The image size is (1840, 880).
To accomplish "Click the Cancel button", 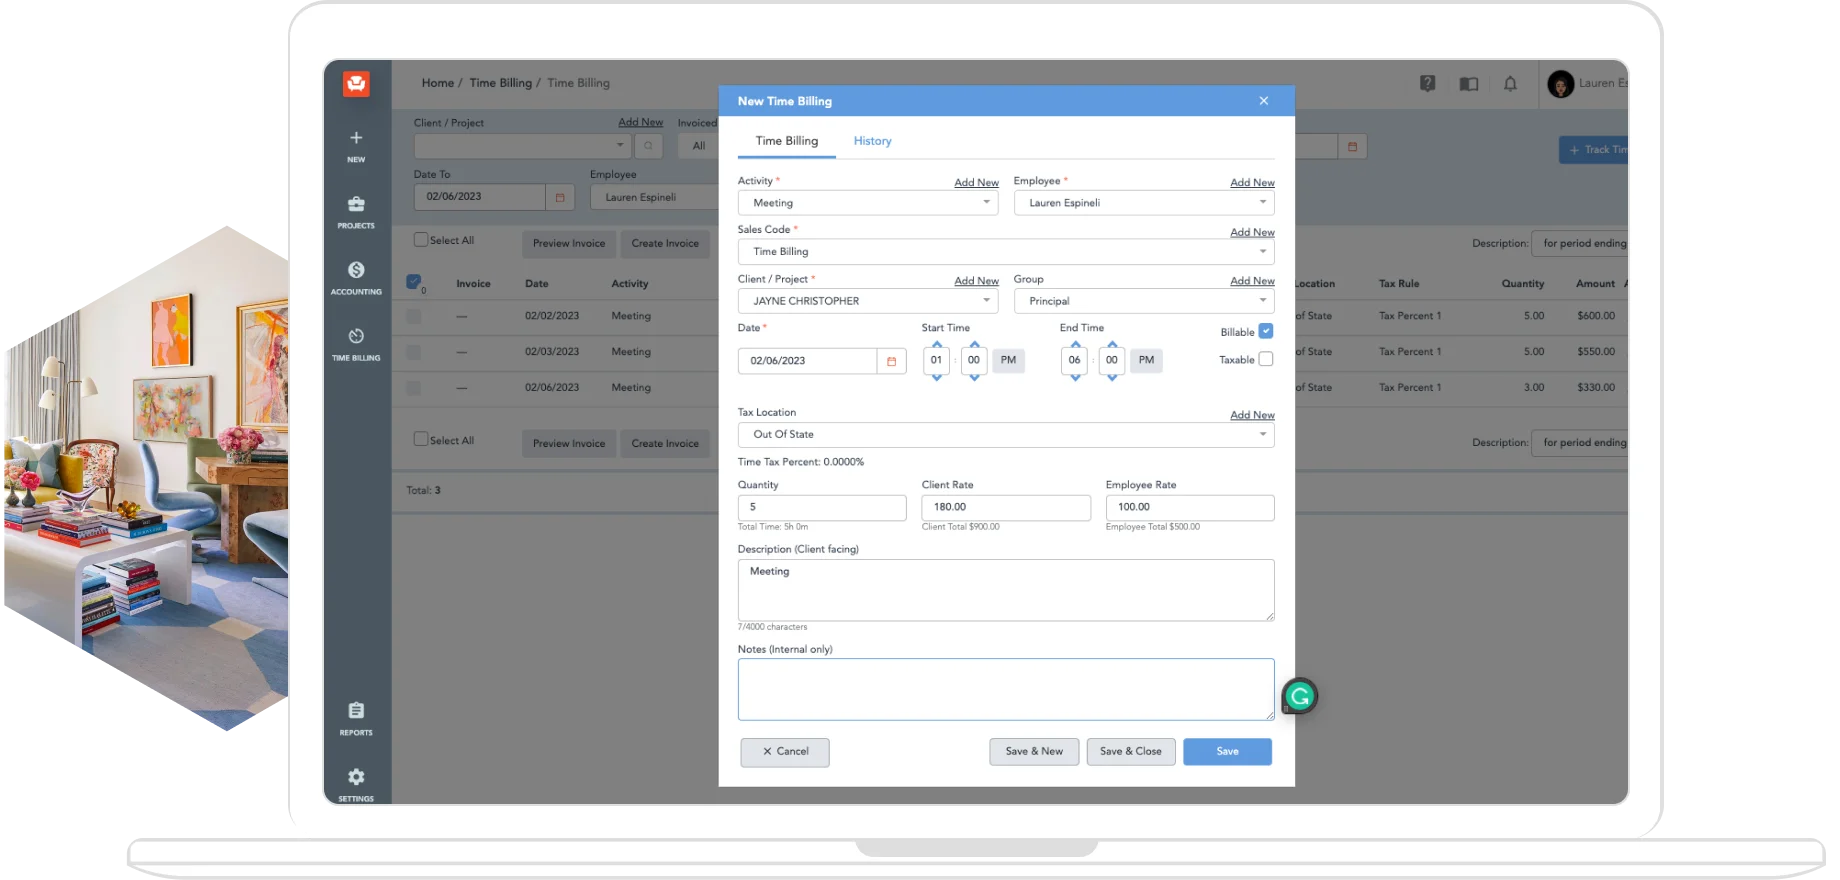I will pos(785,752).
